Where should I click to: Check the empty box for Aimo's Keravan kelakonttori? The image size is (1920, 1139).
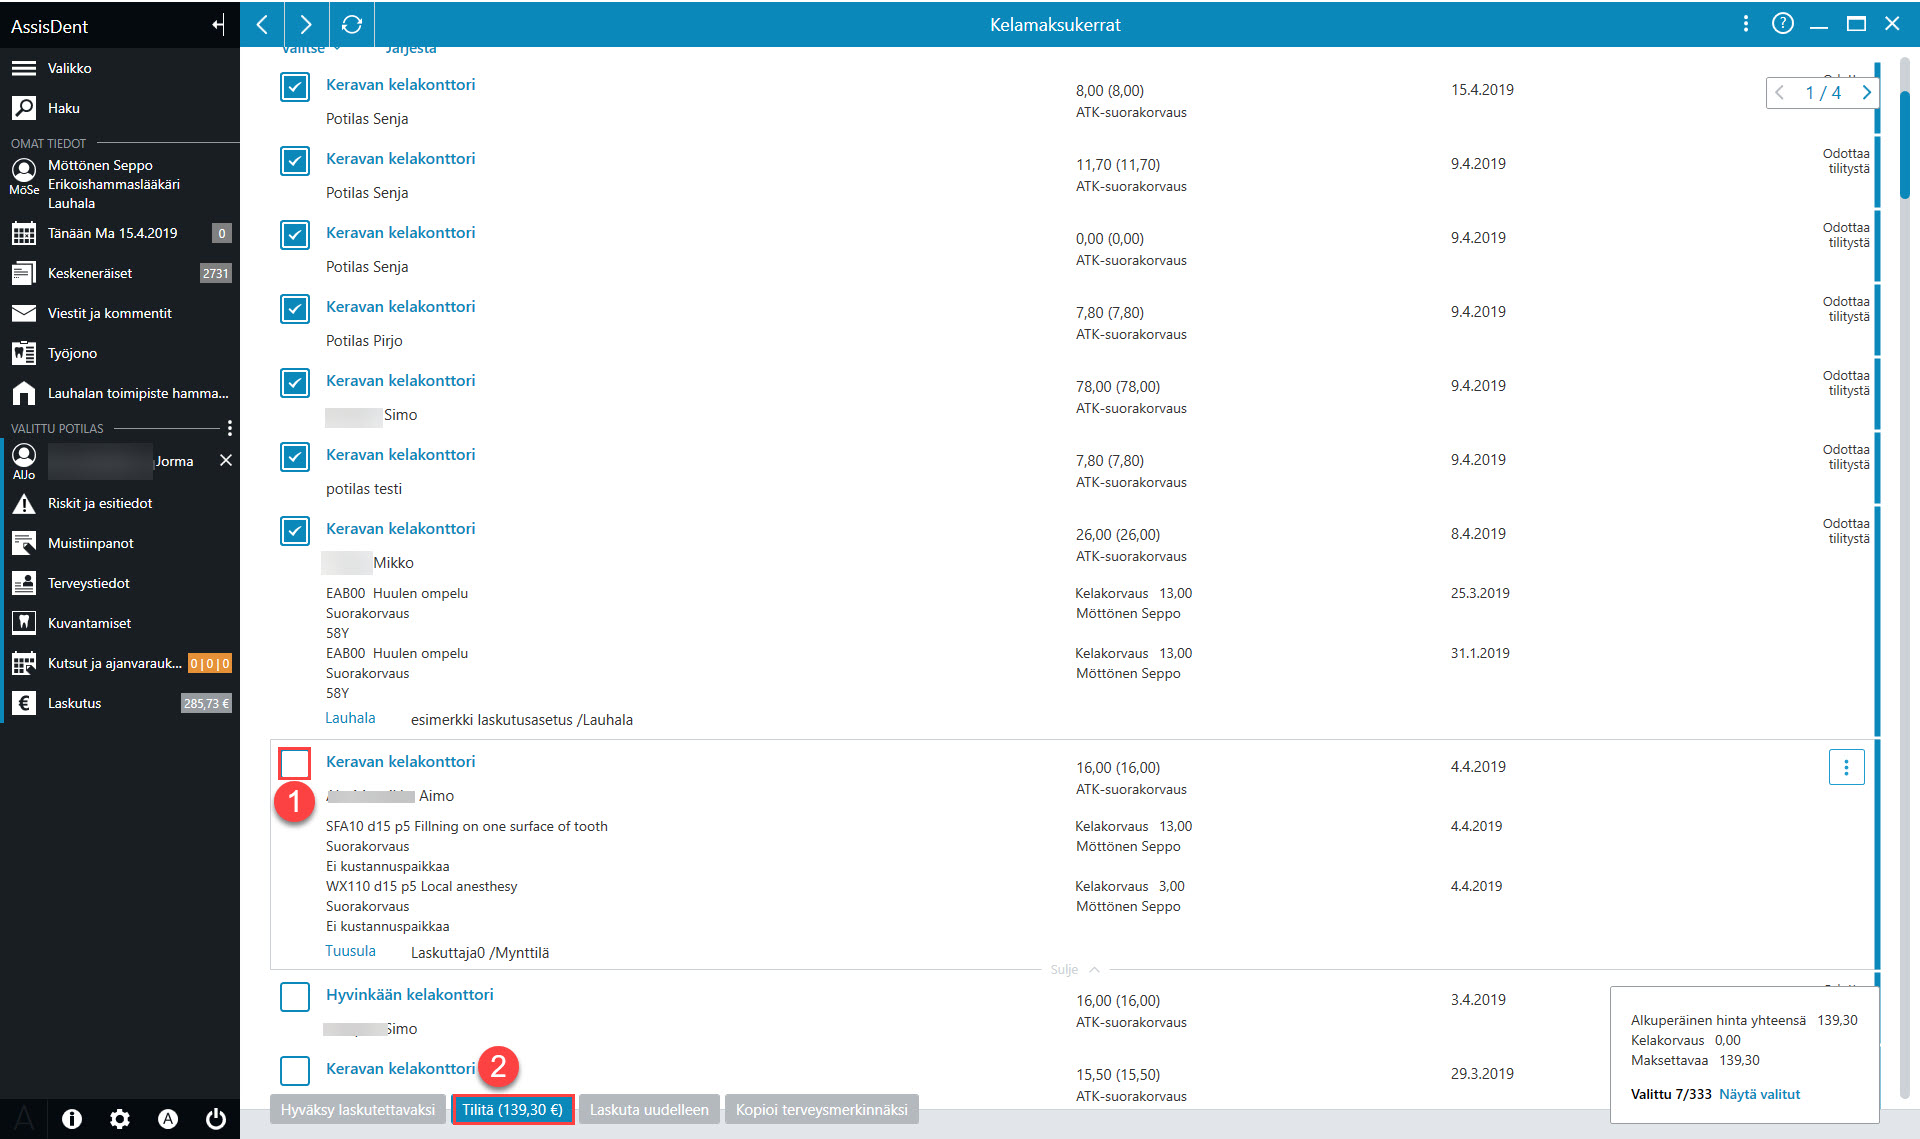tap(295, 764)
